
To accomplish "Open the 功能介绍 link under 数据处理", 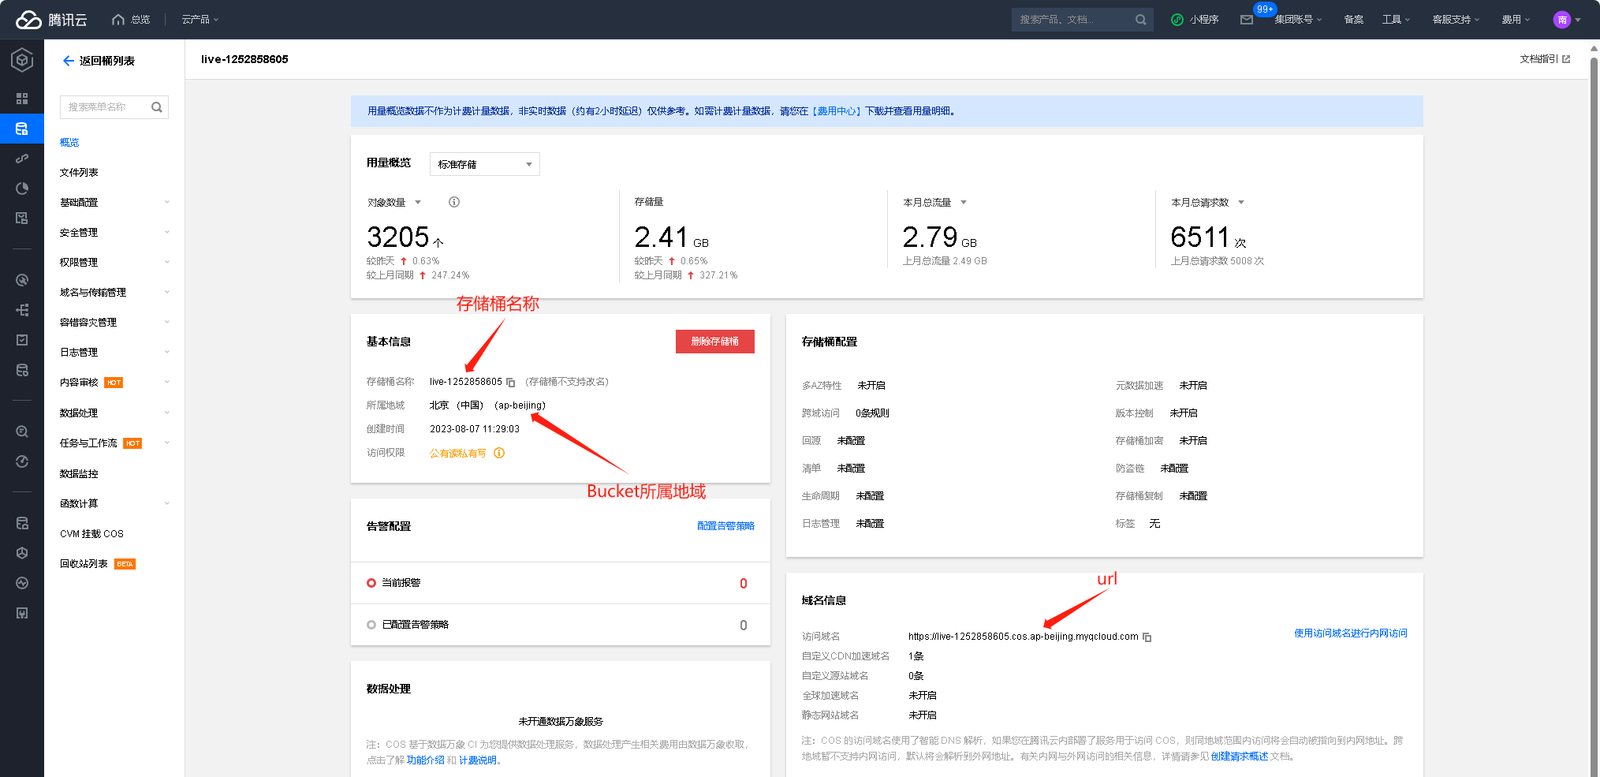I will click(x=425, y=760).
